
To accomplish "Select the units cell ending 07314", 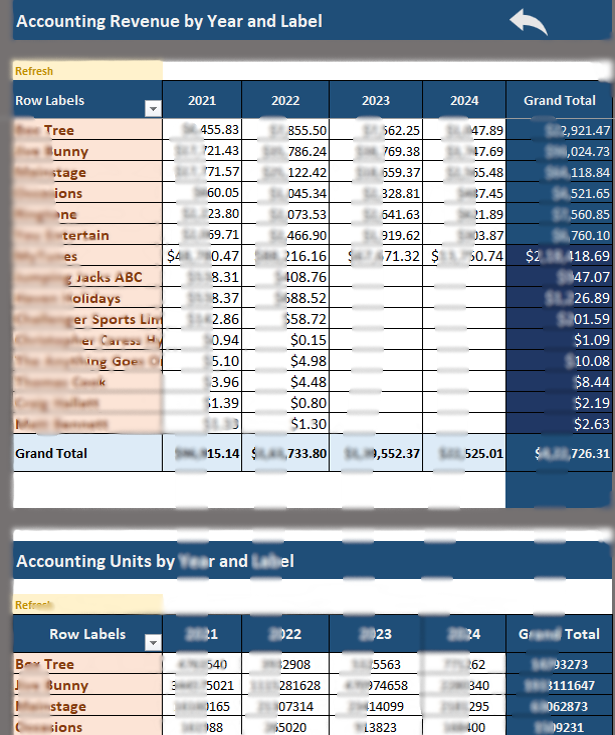I will 285,706.
